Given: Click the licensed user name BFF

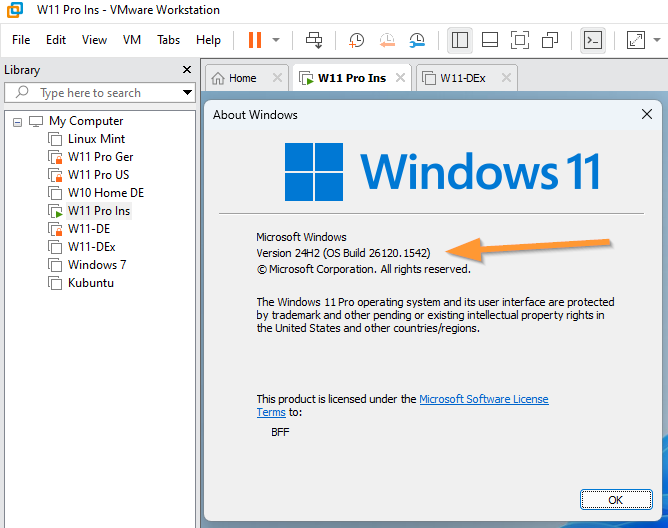Looking at the screenshot, I should click(280, 432).
